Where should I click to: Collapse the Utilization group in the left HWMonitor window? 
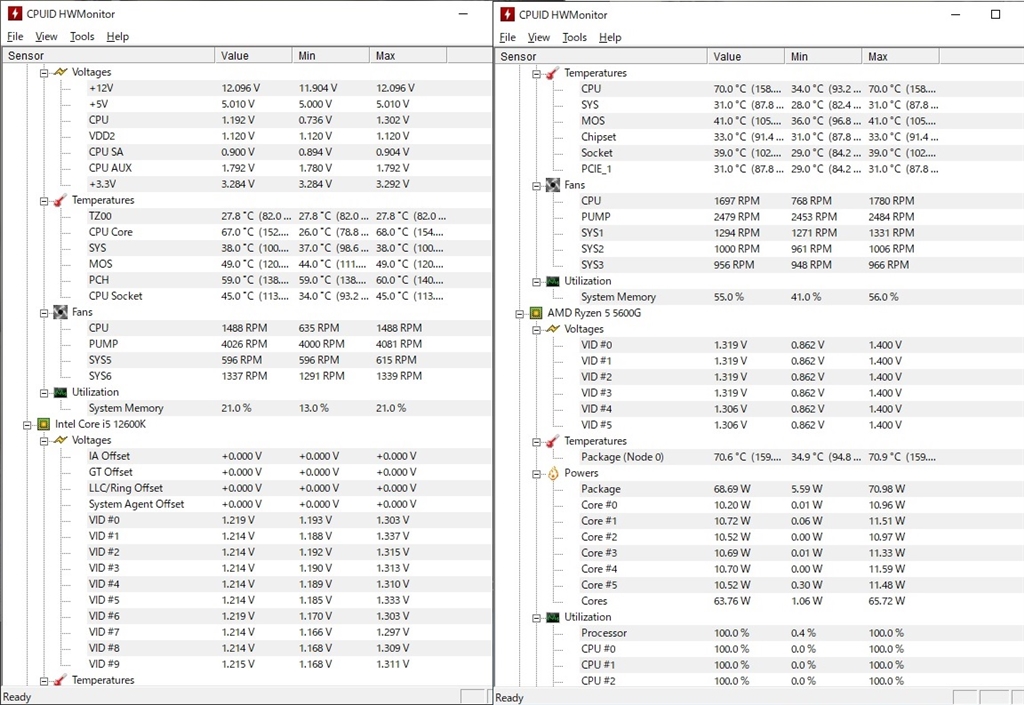(44, 393)
